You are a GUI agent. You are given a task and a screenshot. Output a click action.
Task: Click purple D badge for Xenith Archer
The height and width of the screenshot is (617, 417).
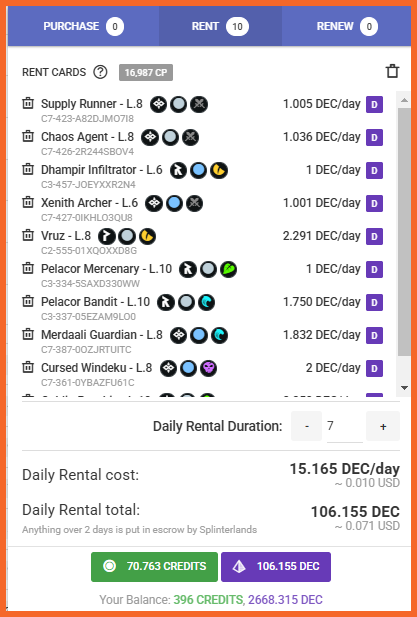[375, 203]
